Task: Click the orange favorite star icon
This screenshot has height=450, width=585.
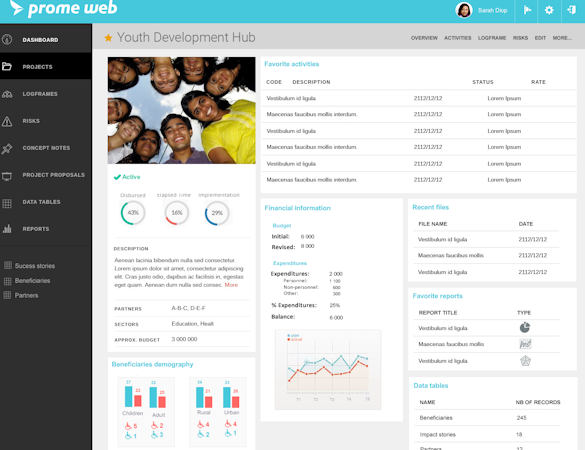Action: pyautogui.click(x=108, y=37)
